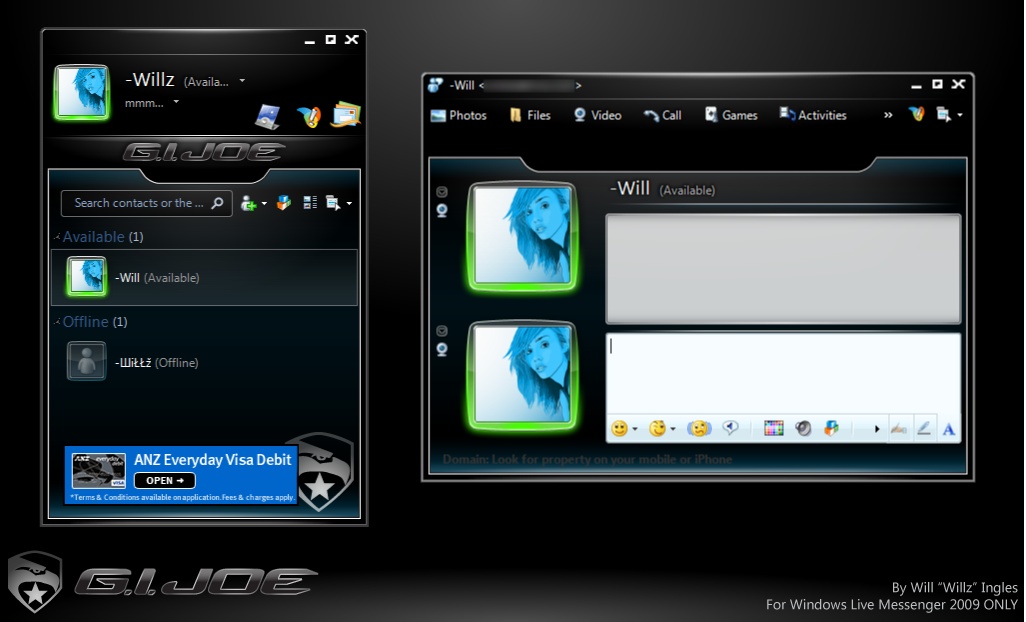The height and width of the screenshot is (622, 1026).
Task: Click the ANZ Everyday Visa Debit ad text
Action: click(x=213, y=460)
